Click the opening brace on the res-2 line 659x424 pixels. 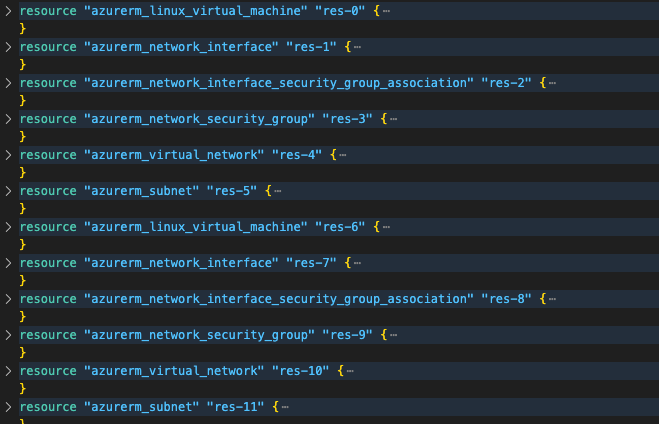[x=543, y=83]
